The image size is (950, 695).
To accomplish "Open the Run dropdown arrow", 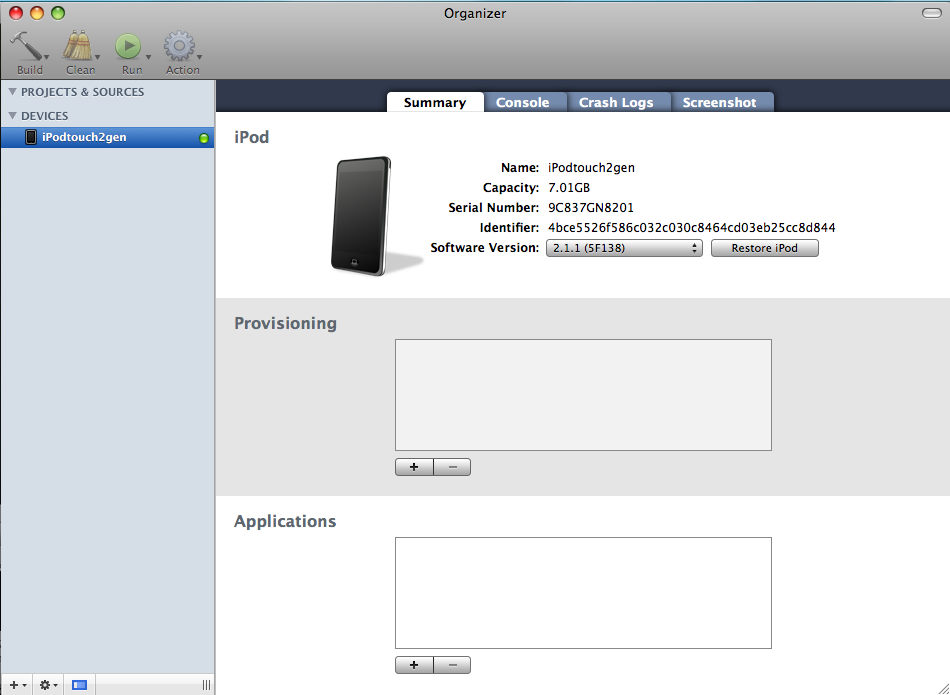I will click(x=148, y=57).
